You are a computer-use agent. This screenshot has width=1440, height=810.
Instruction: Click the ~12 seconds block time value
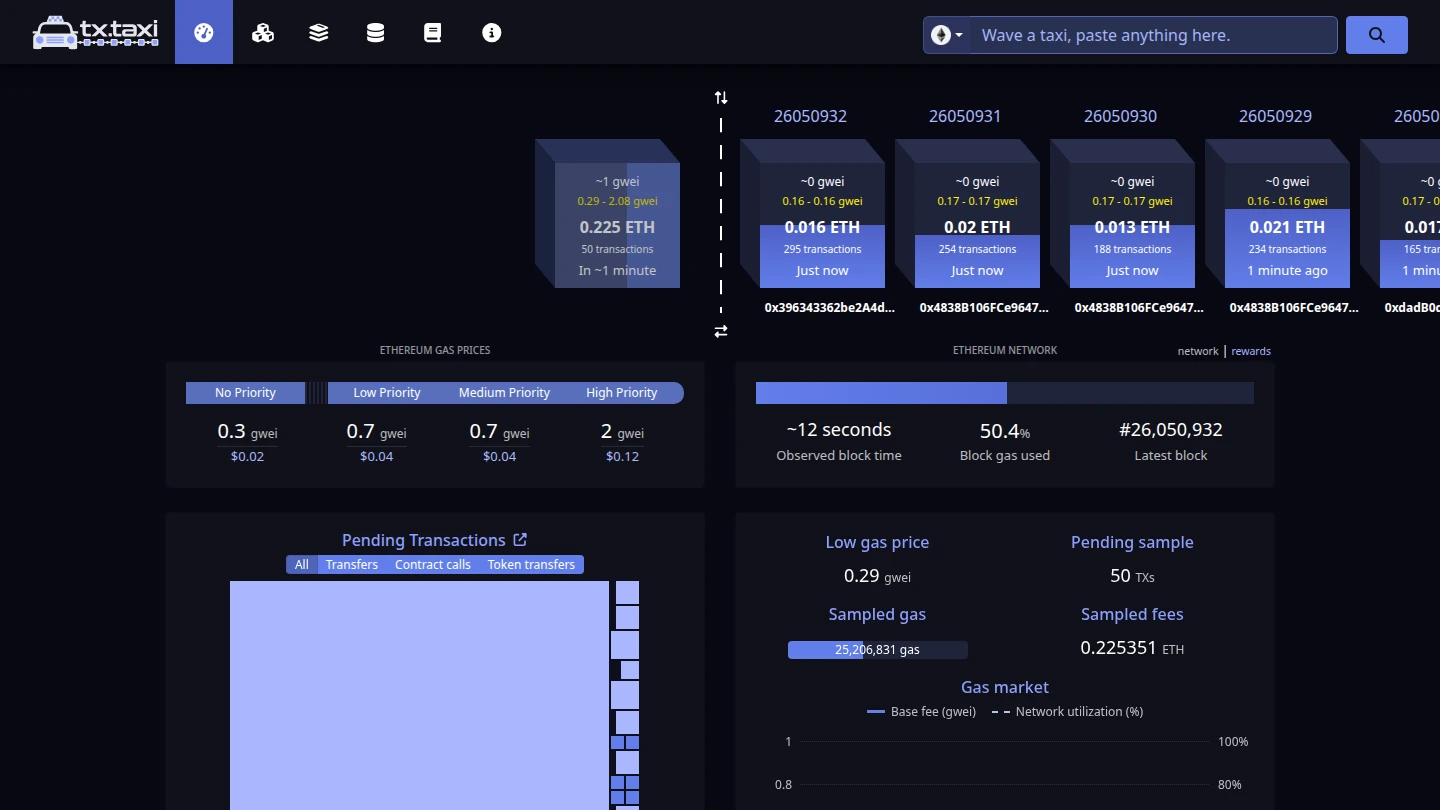[x=839, y=430]
